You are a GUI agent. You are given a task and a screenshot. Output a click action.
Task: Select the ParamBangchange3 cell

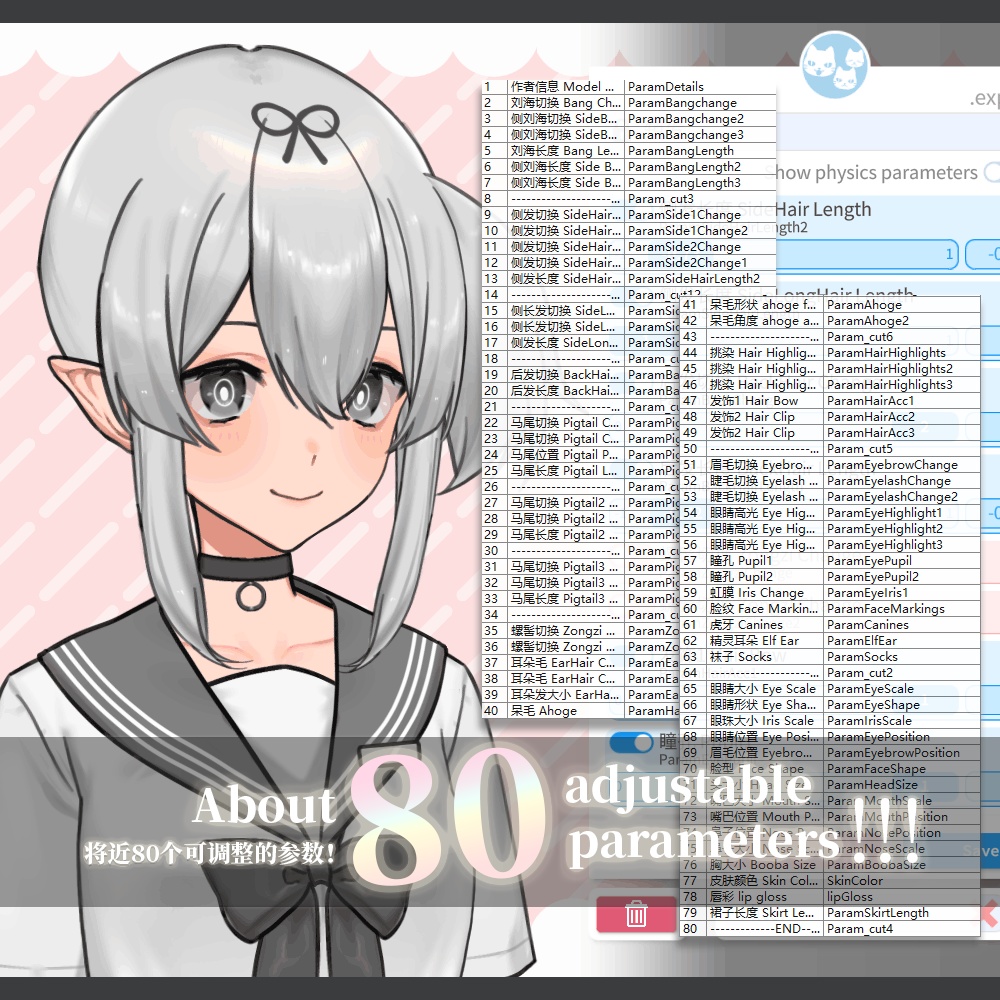point(700,135)
